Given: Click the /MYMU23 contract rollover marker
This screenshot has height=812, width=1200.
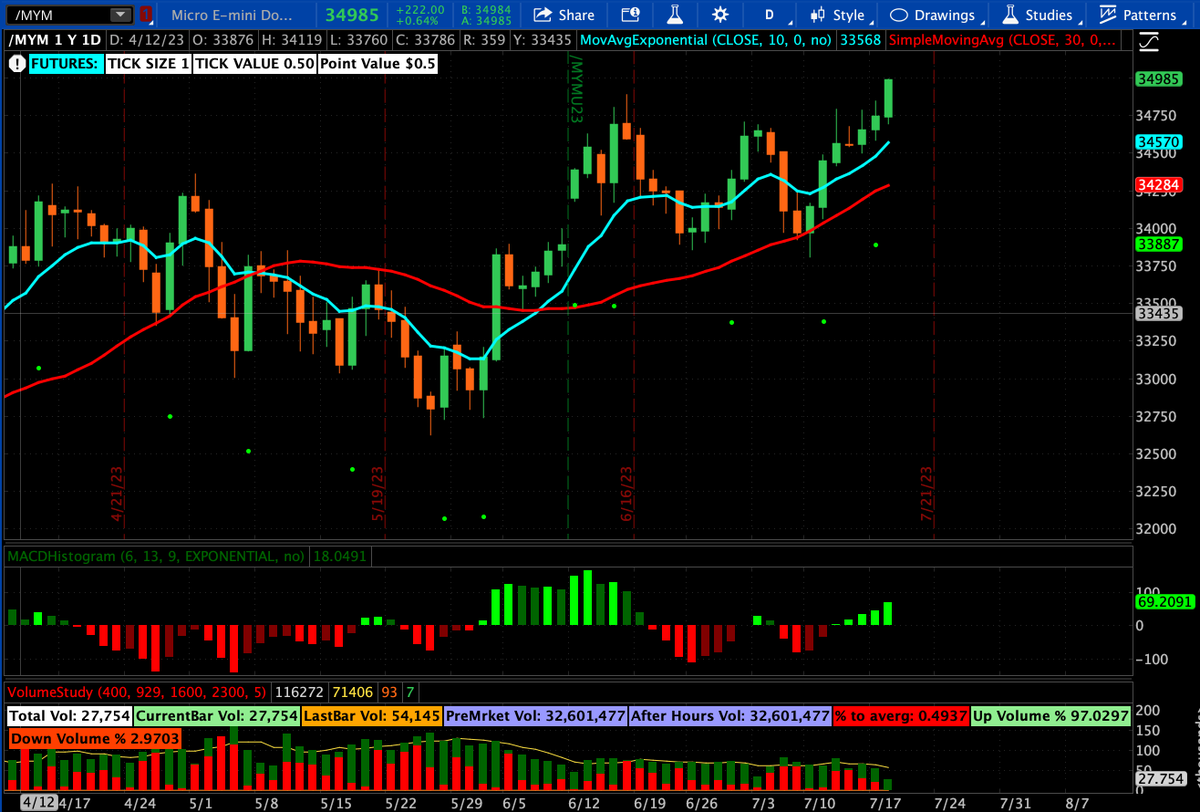Looking at the screenshot, I should point(575,90).
